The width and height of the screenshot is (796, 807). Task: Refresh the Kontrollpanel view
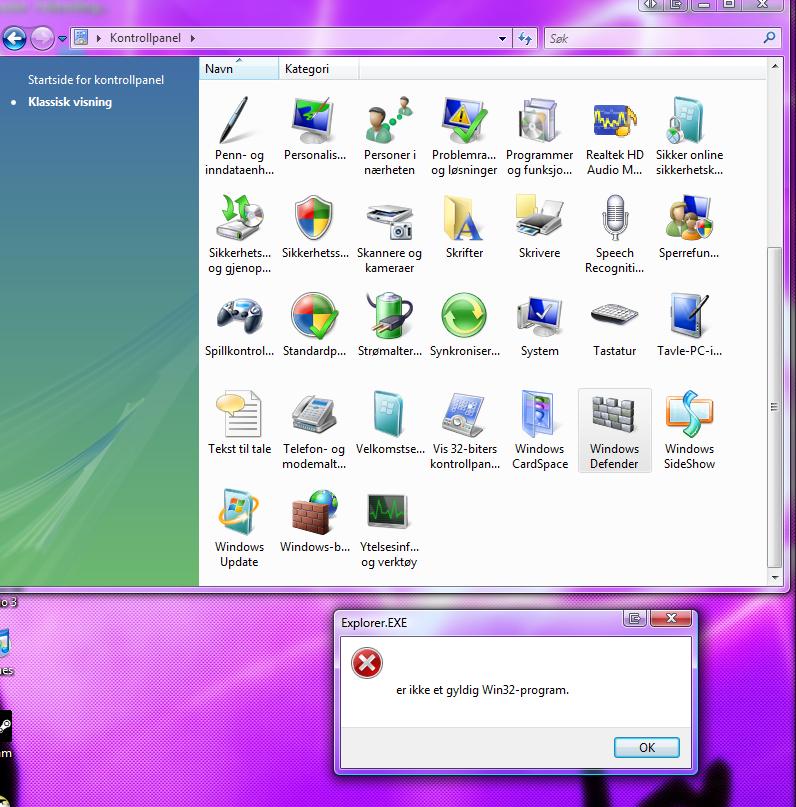point(525,38)
